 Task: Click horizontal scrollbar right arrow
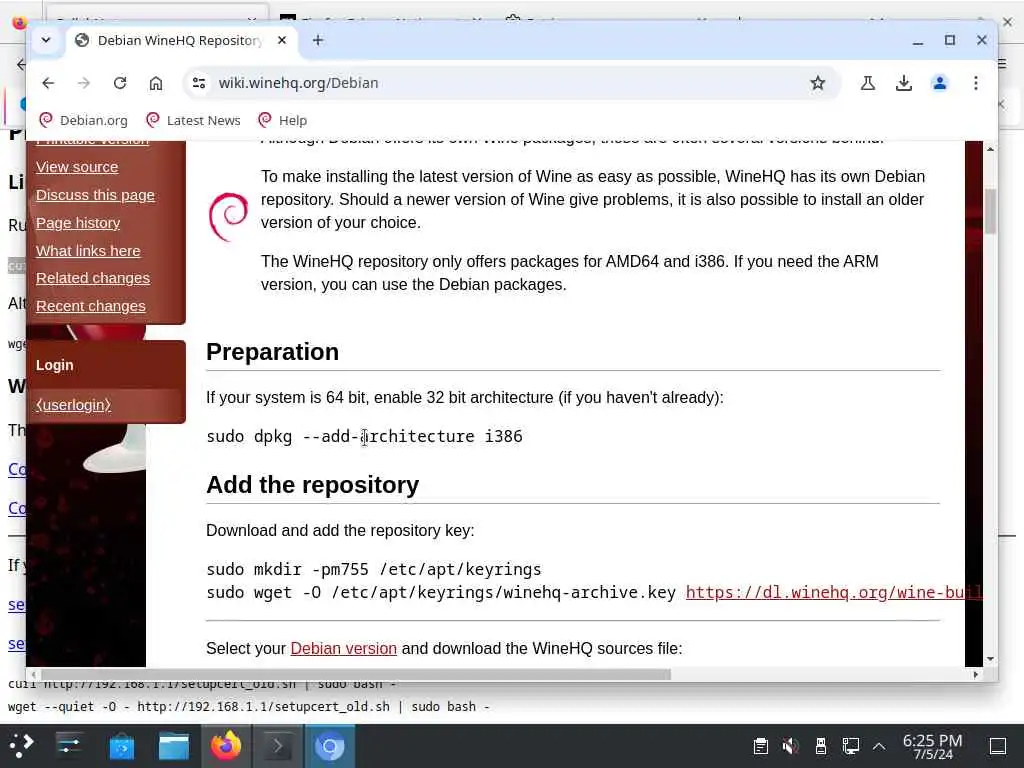point(976,675)
